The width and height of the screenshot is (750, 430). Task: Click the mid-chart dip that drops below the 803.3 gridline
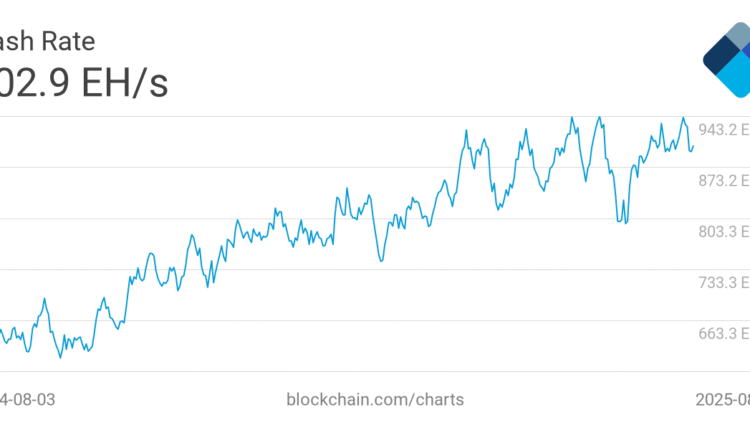click(x=381, y=260)
